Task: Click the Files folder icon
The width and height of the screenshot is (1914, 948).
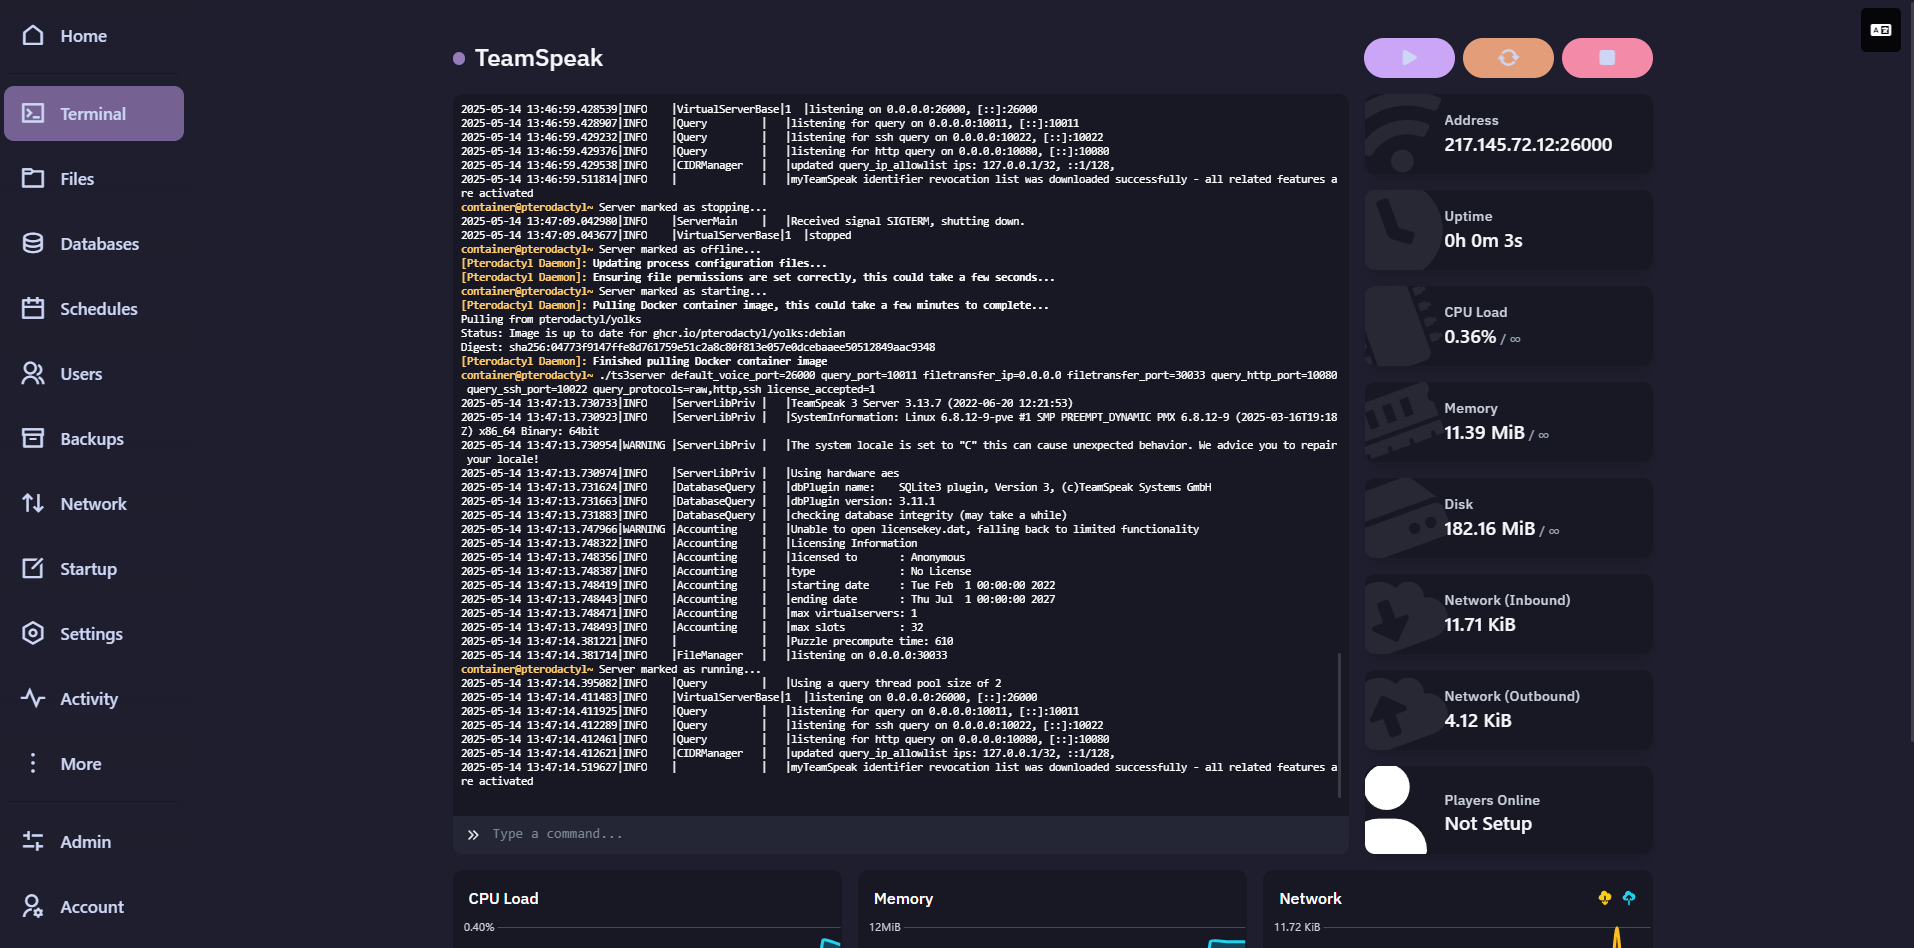Action: pos(33,179)
